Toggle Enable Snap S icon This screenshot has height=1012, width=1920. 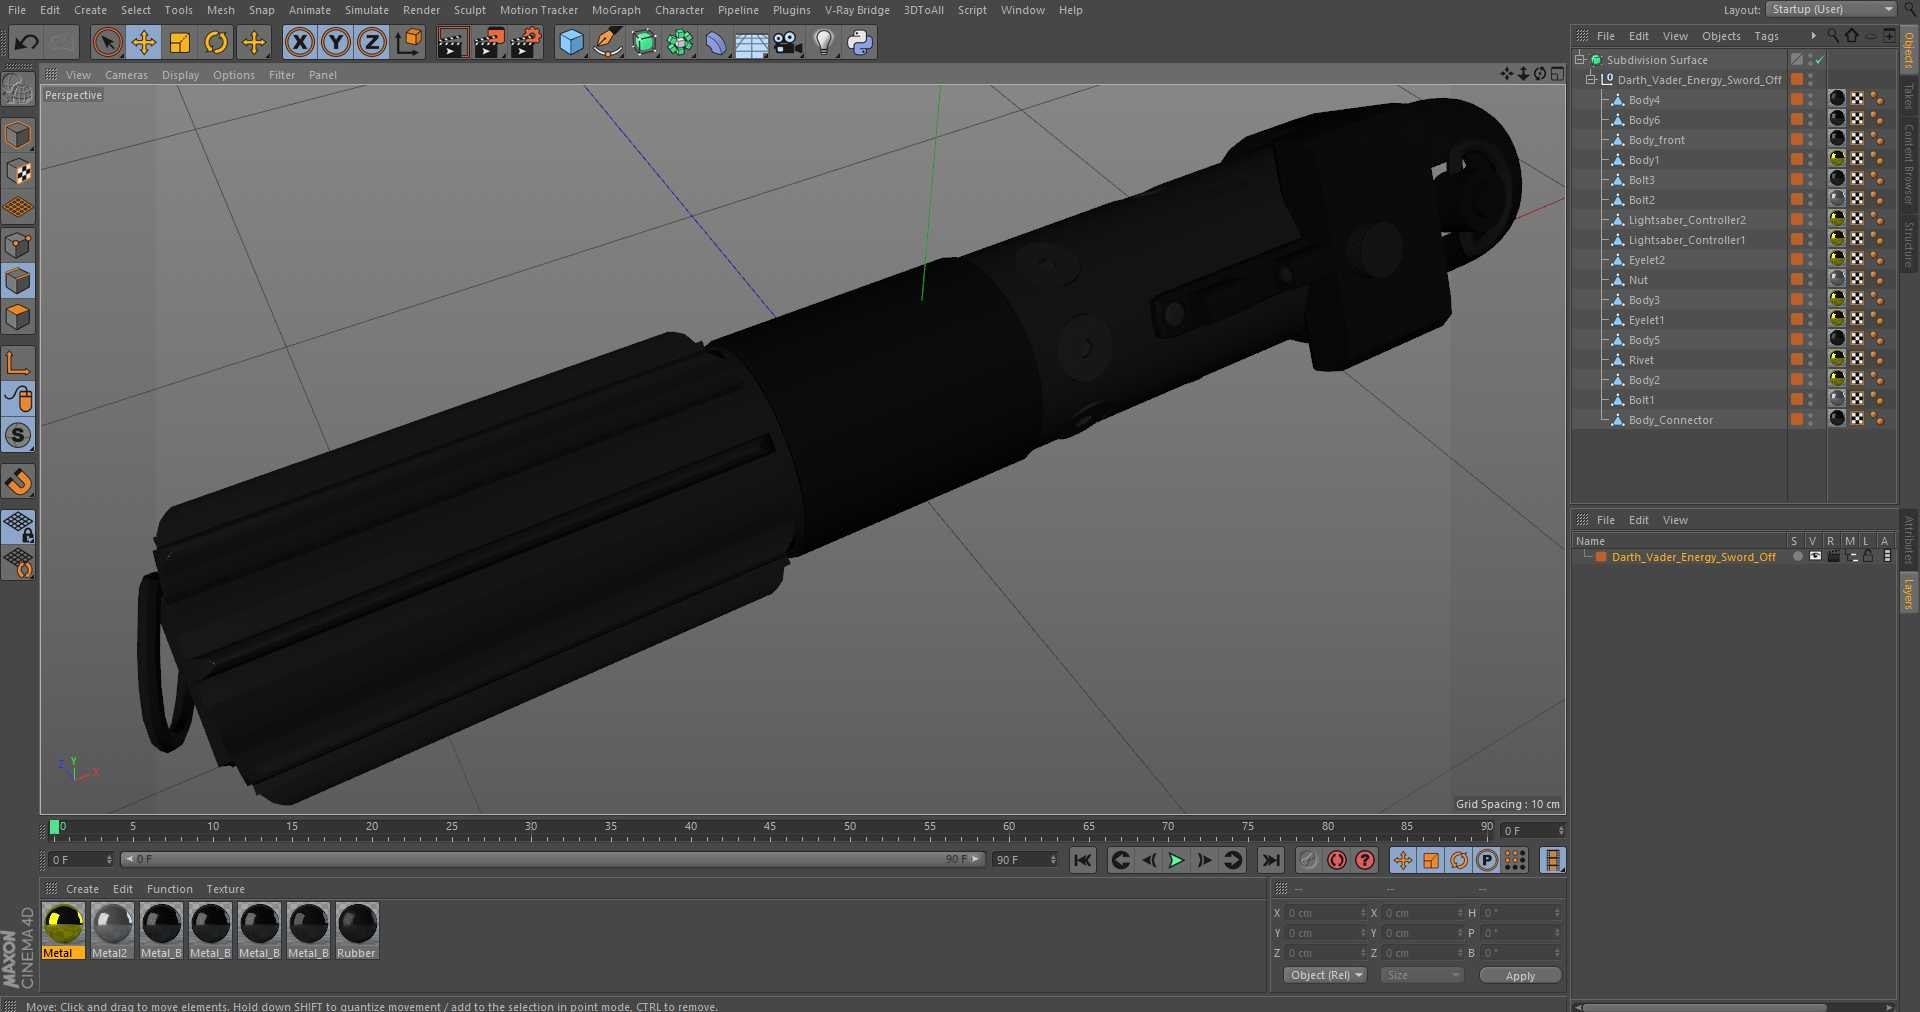pos(18,435)
